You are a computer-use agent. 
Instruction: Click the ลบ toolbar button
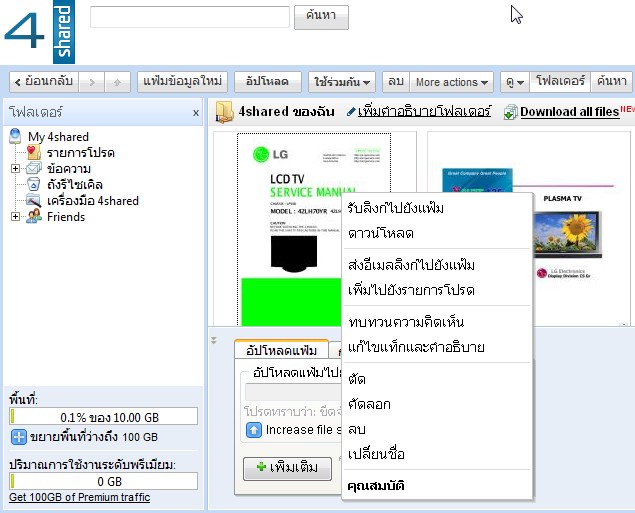396,82
